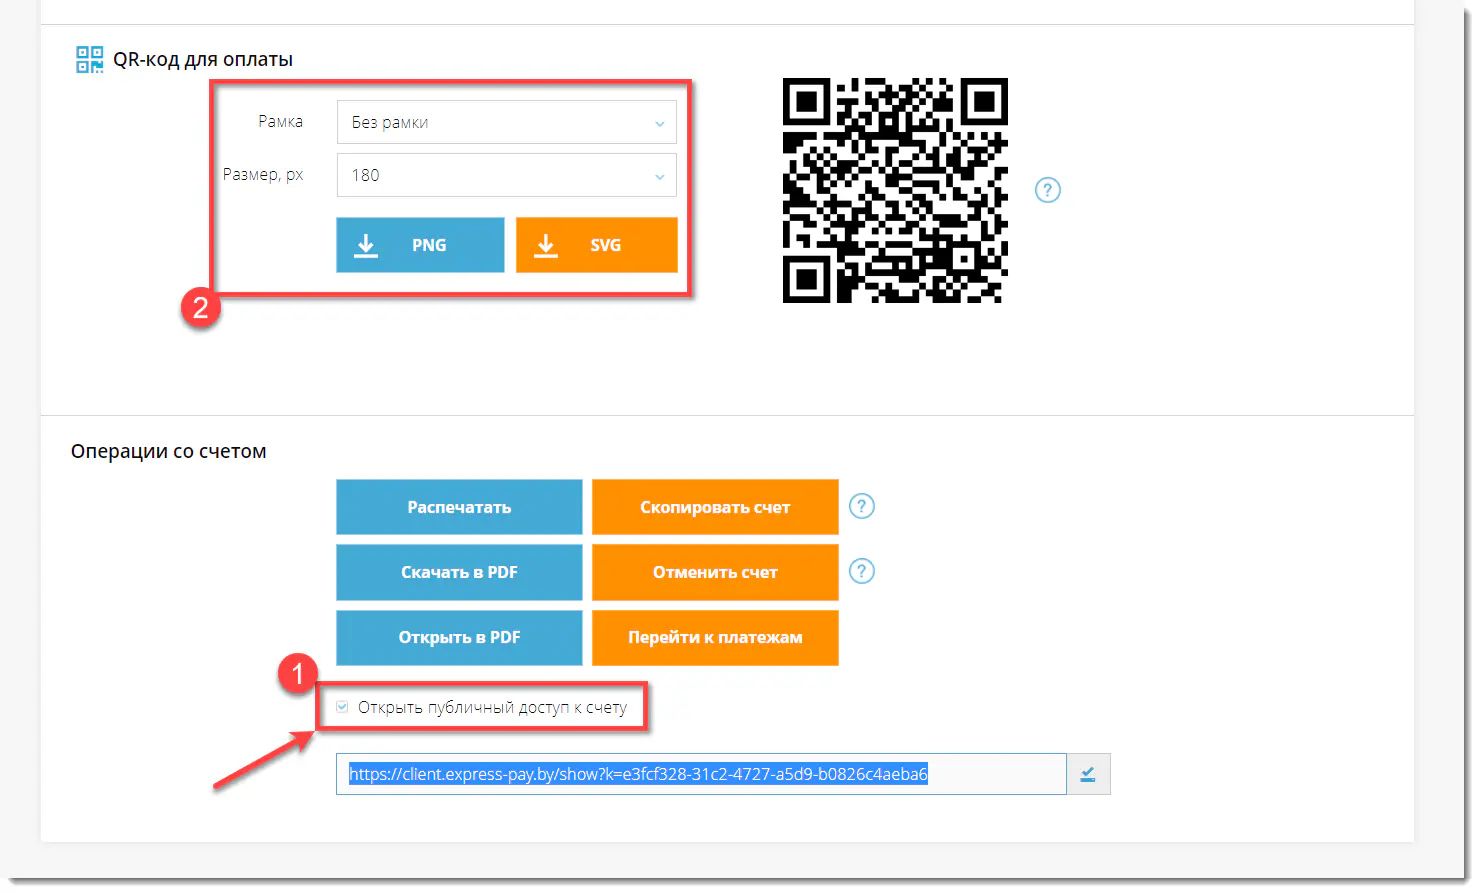Go to payments with Перейти к платежам
Screen dimensions: 1479x893
tap(714, 637)
